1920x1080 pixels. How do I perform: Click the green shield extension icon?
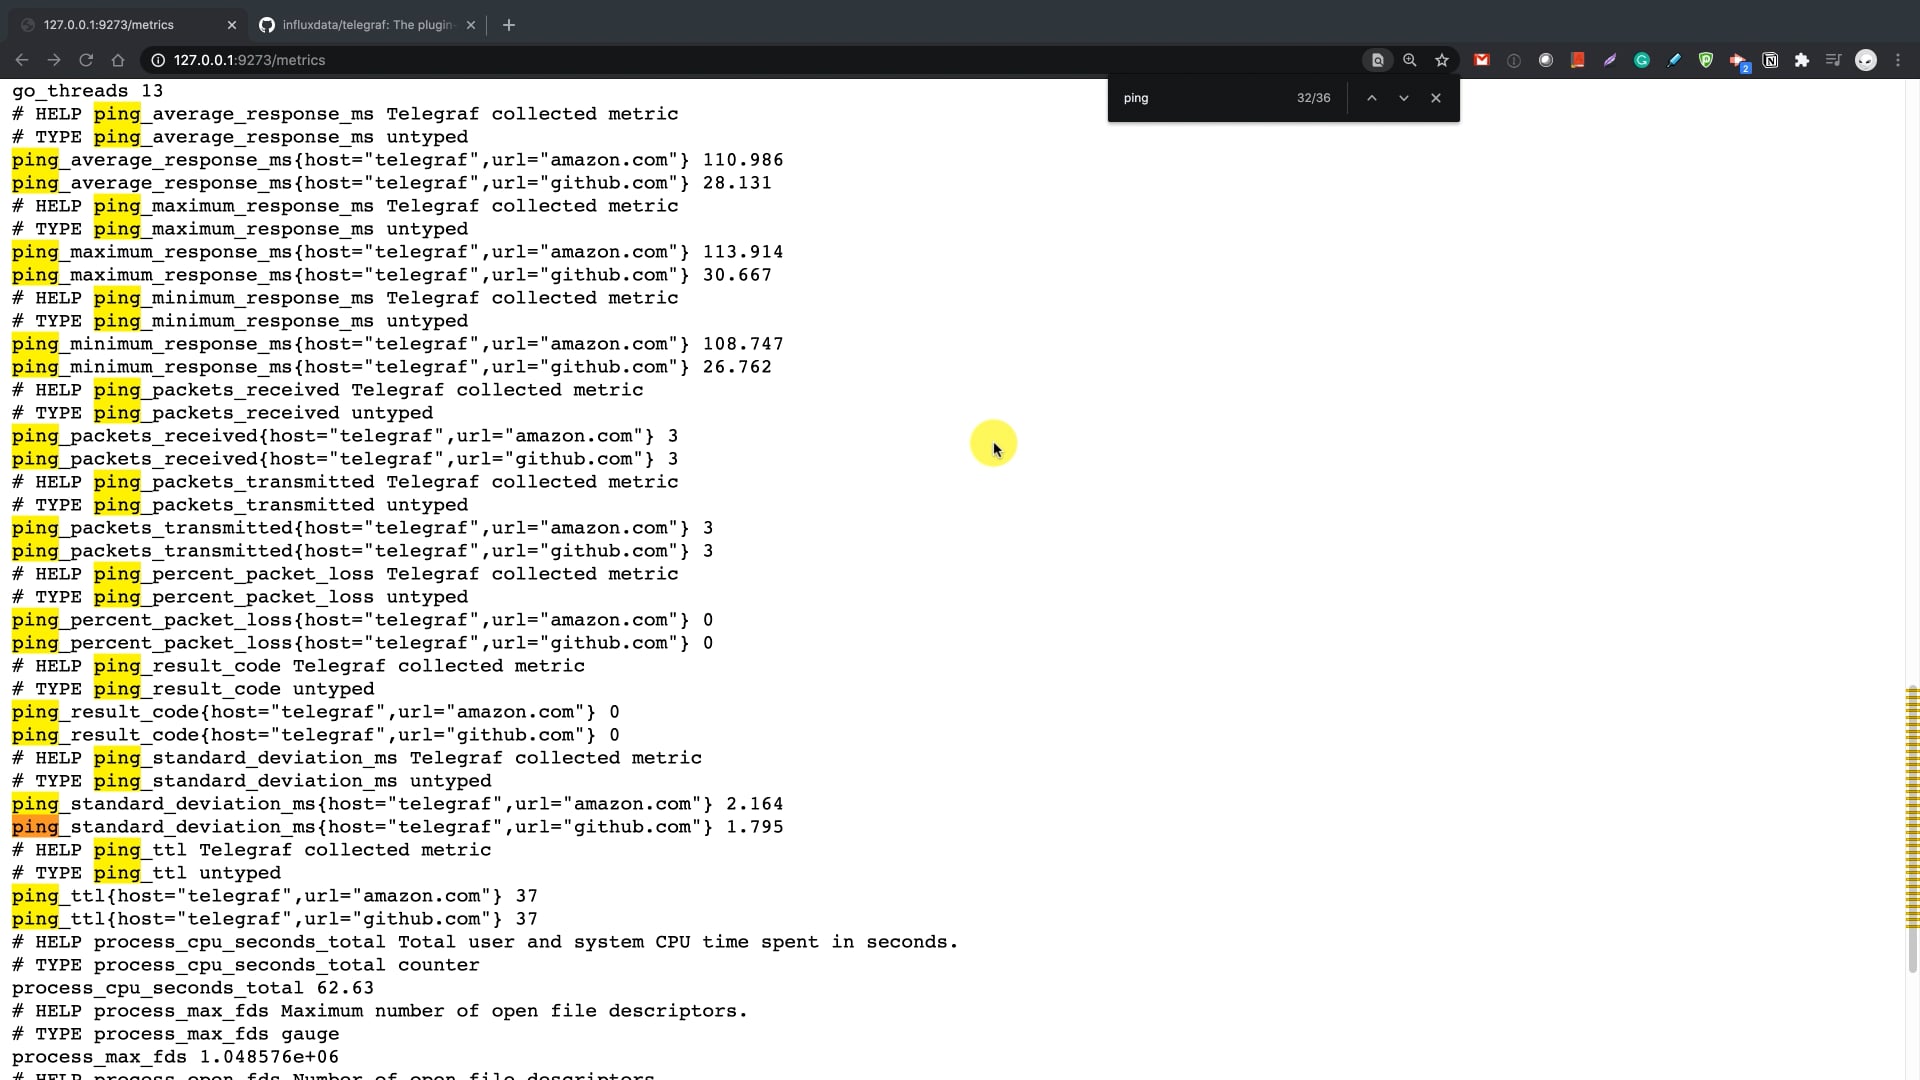(1706, 60)
